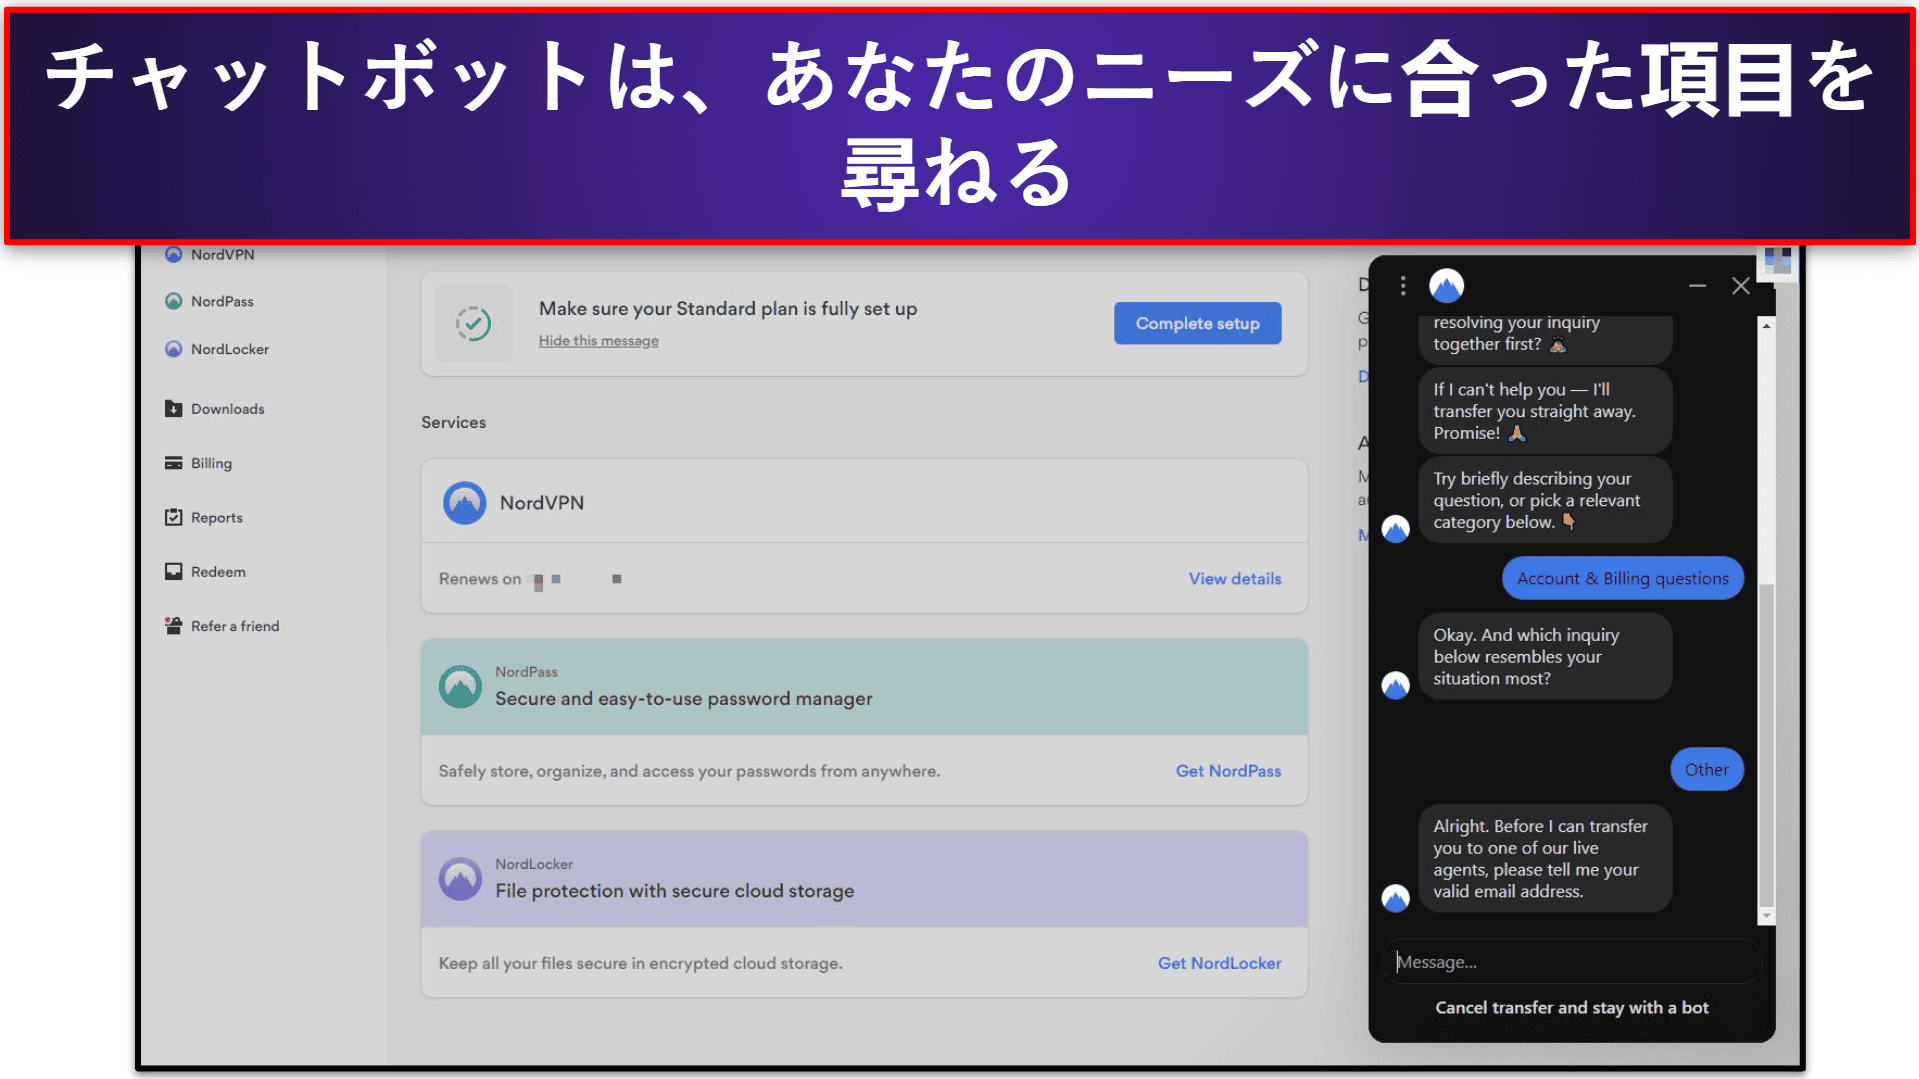
Task: Click the NordVPN service card title
Action: point(541,503)
